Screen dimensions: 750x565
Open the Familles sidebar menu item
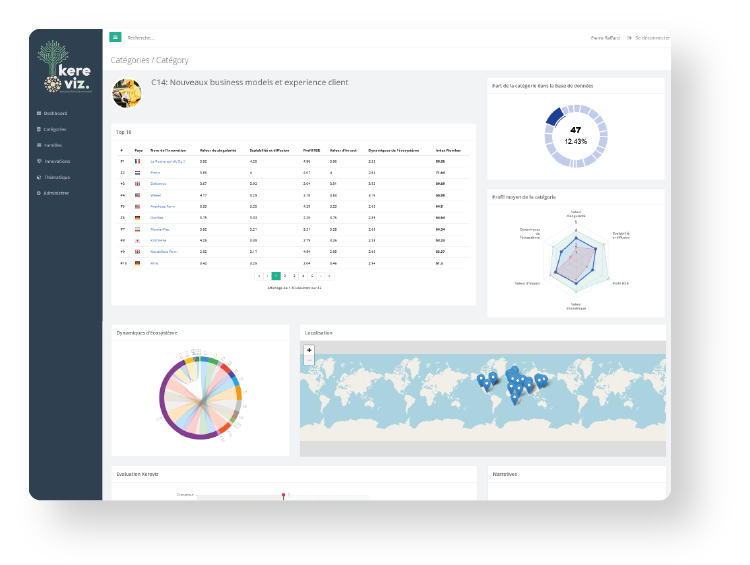pyautogui.click(x=54, y=145)
